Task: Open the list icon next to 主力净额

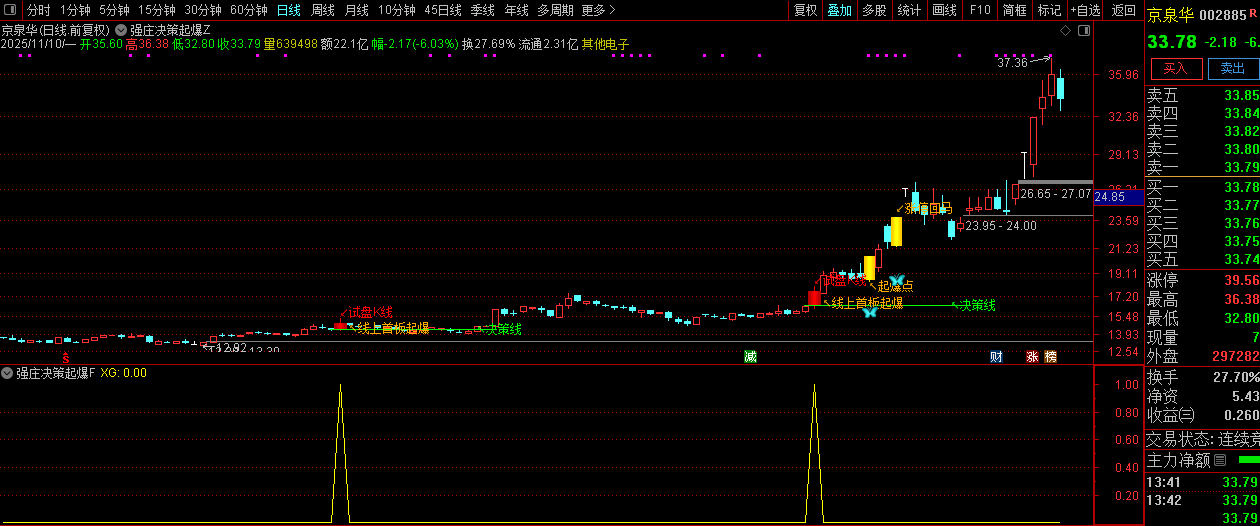Action: [1219, 460]
